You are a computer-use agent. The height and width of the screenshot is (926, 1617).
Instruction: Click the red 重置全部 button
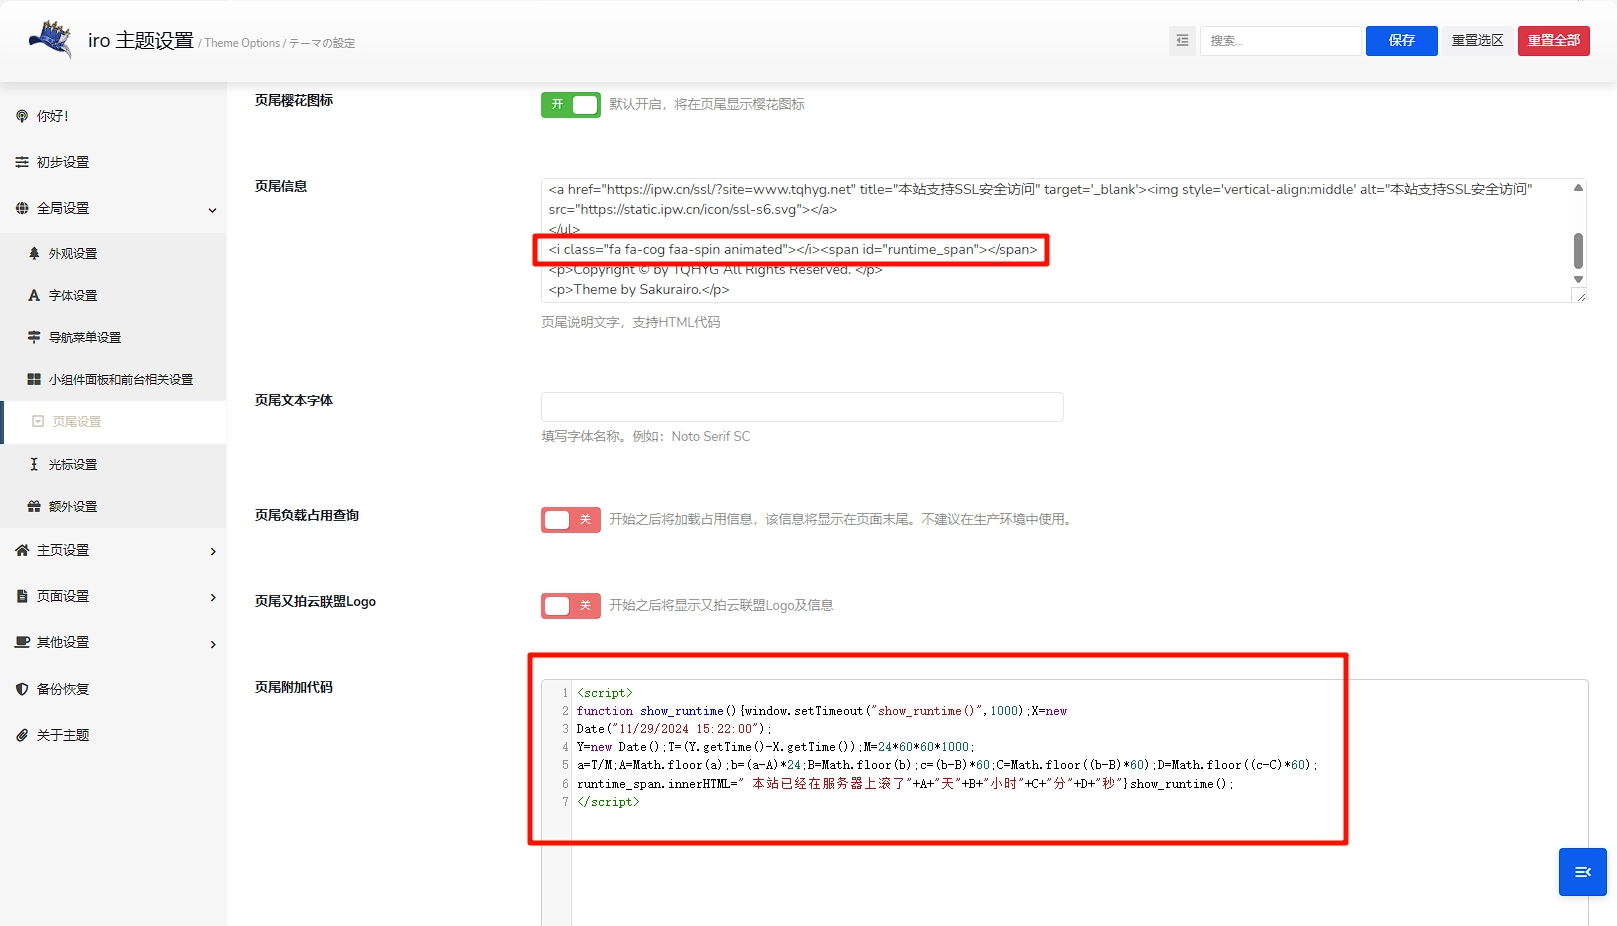click(x=1553, y=41)
